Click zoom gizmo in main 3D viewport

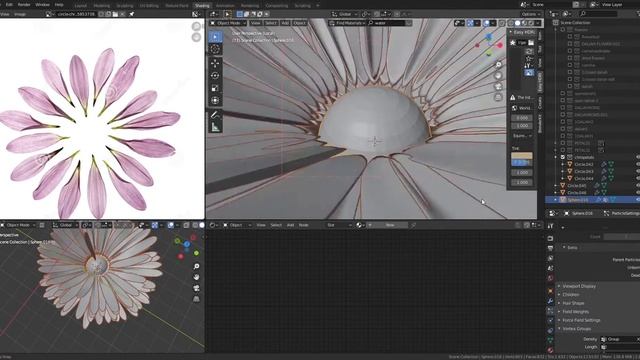(498, 65)
